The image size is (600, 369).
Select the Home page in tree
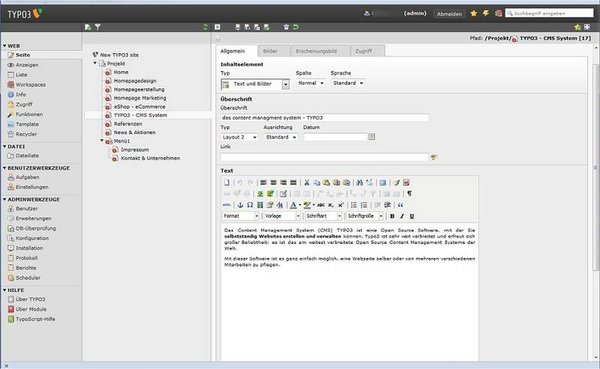tap(121, 72)
